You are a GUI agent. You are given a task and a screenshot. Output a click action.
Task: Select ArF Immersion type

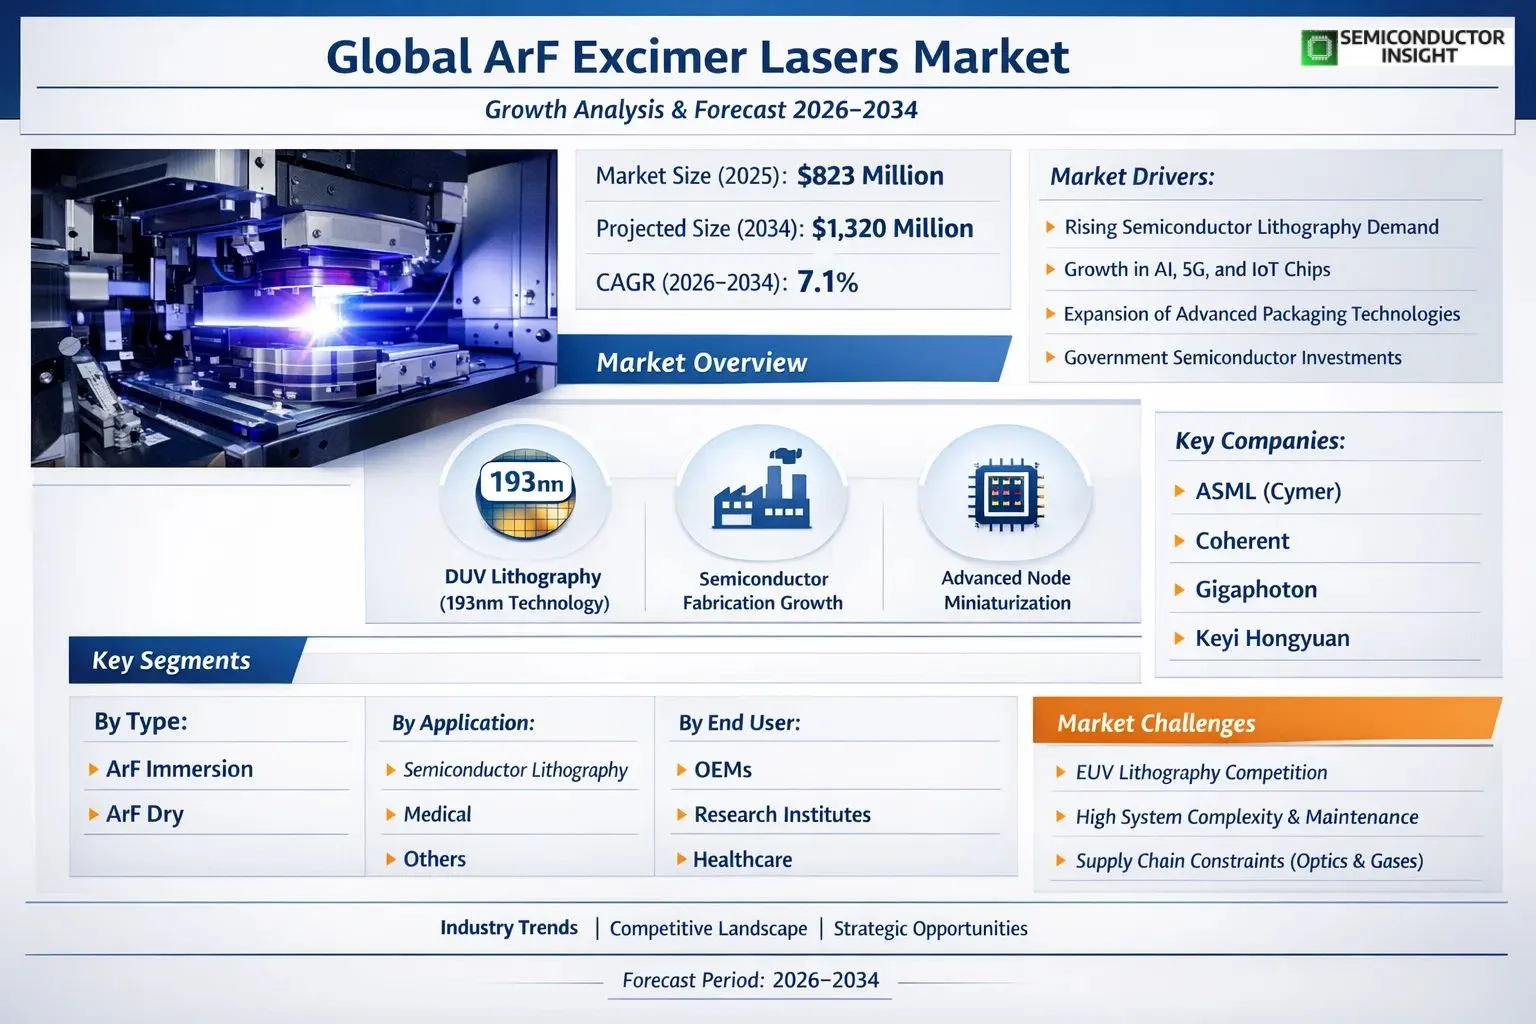(179, 769)
